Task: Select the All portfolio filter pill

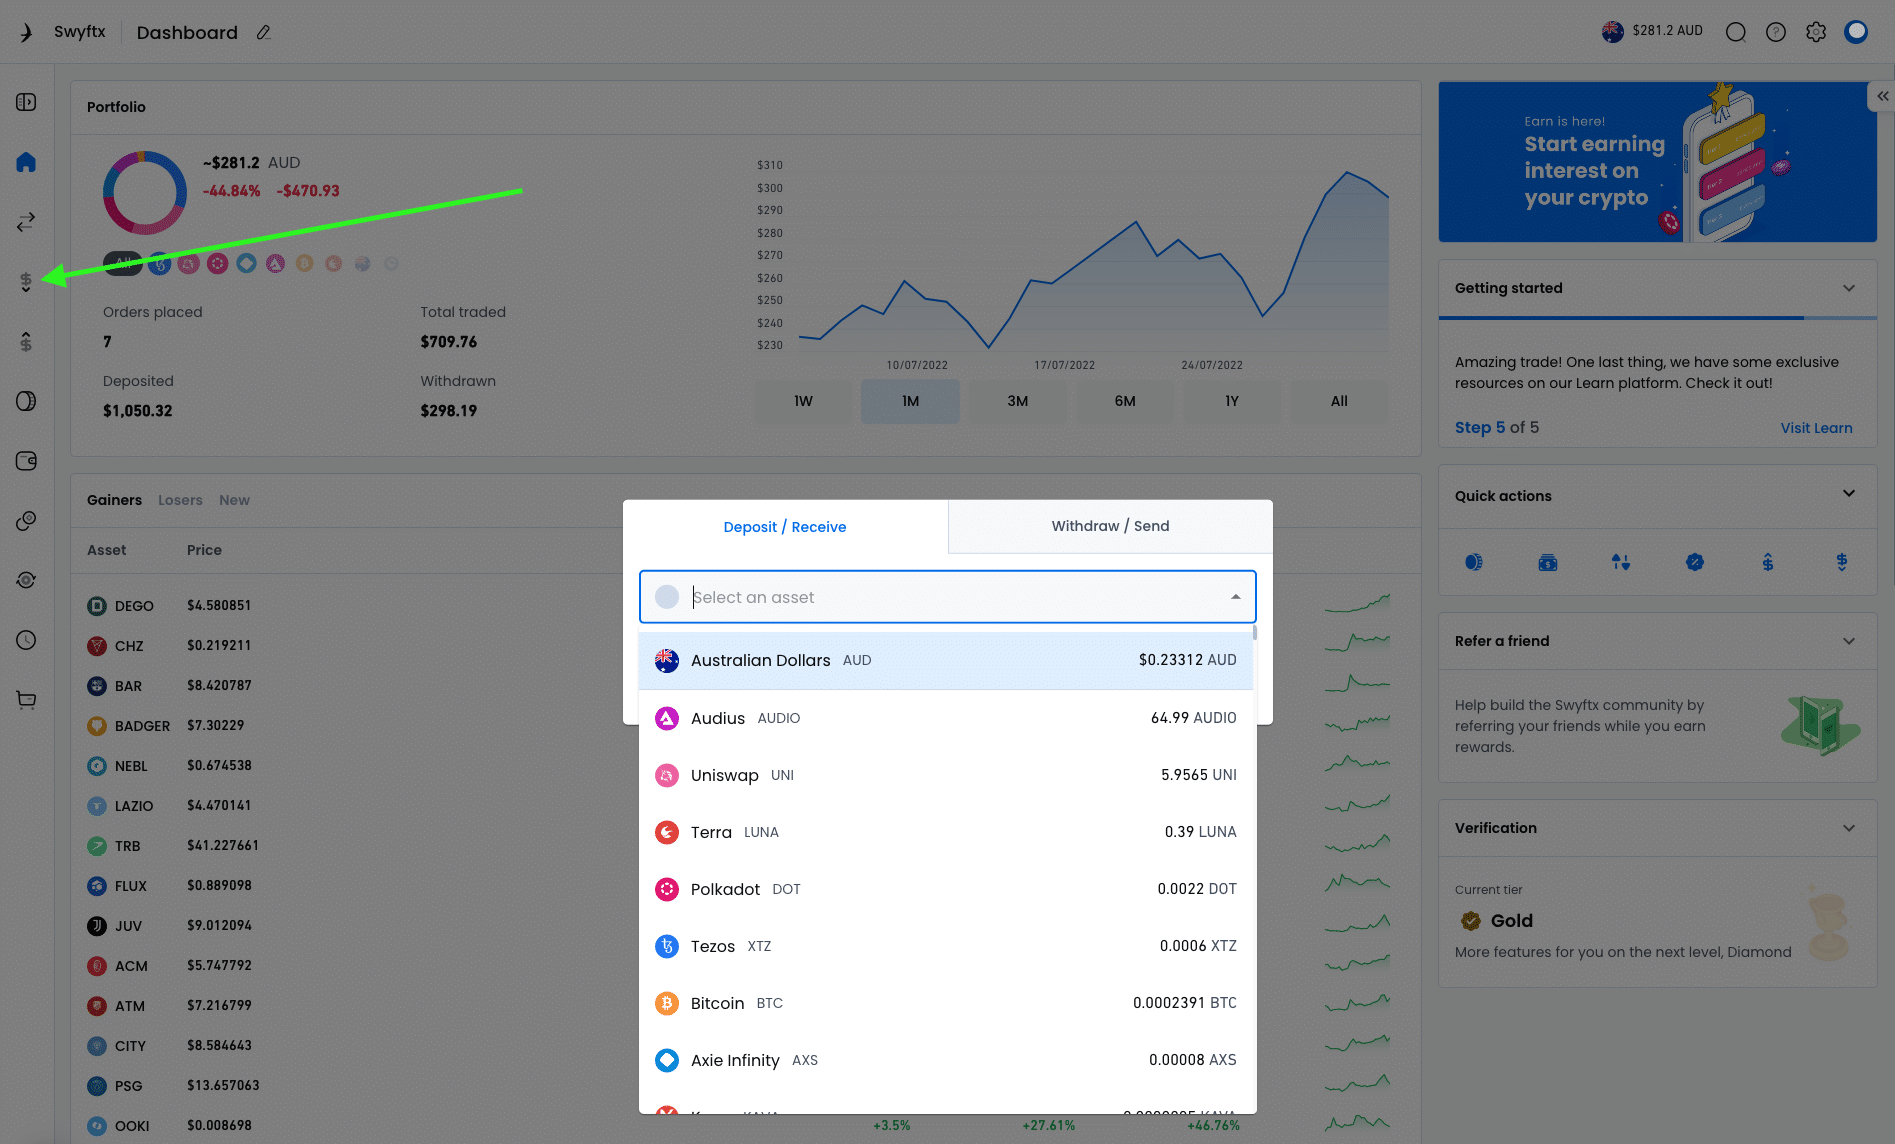Action: [x=123, y=263]
